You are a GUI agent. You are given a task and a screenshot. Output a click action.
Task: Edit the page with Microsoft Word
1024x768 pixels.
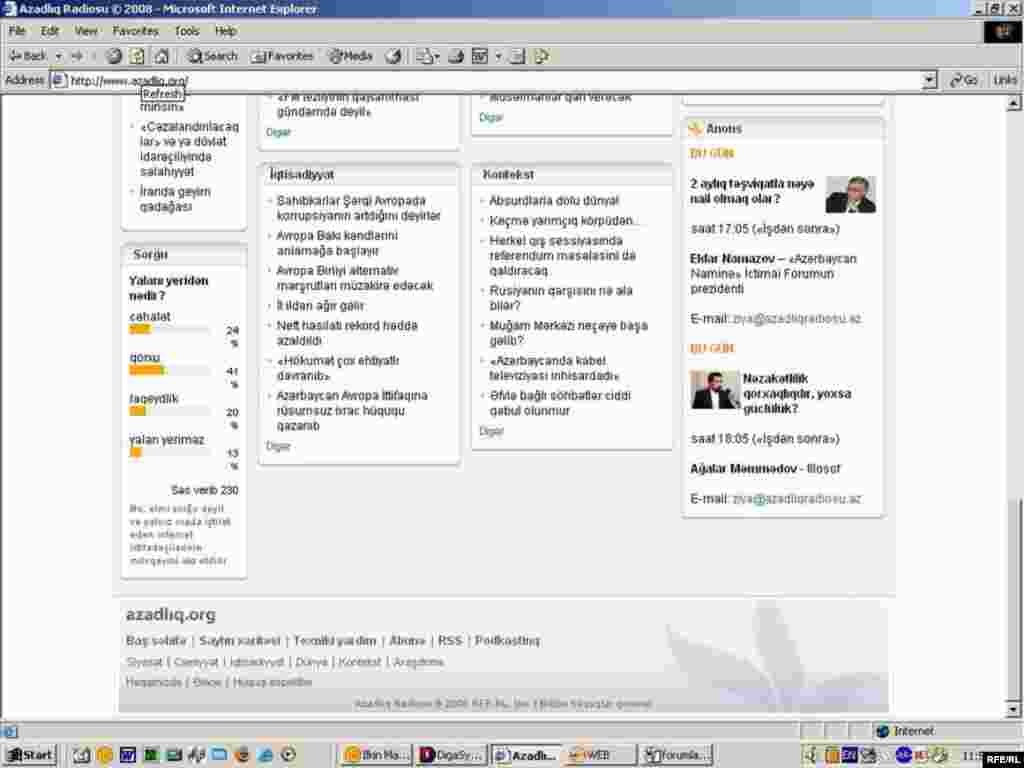(x=480, y=56)
